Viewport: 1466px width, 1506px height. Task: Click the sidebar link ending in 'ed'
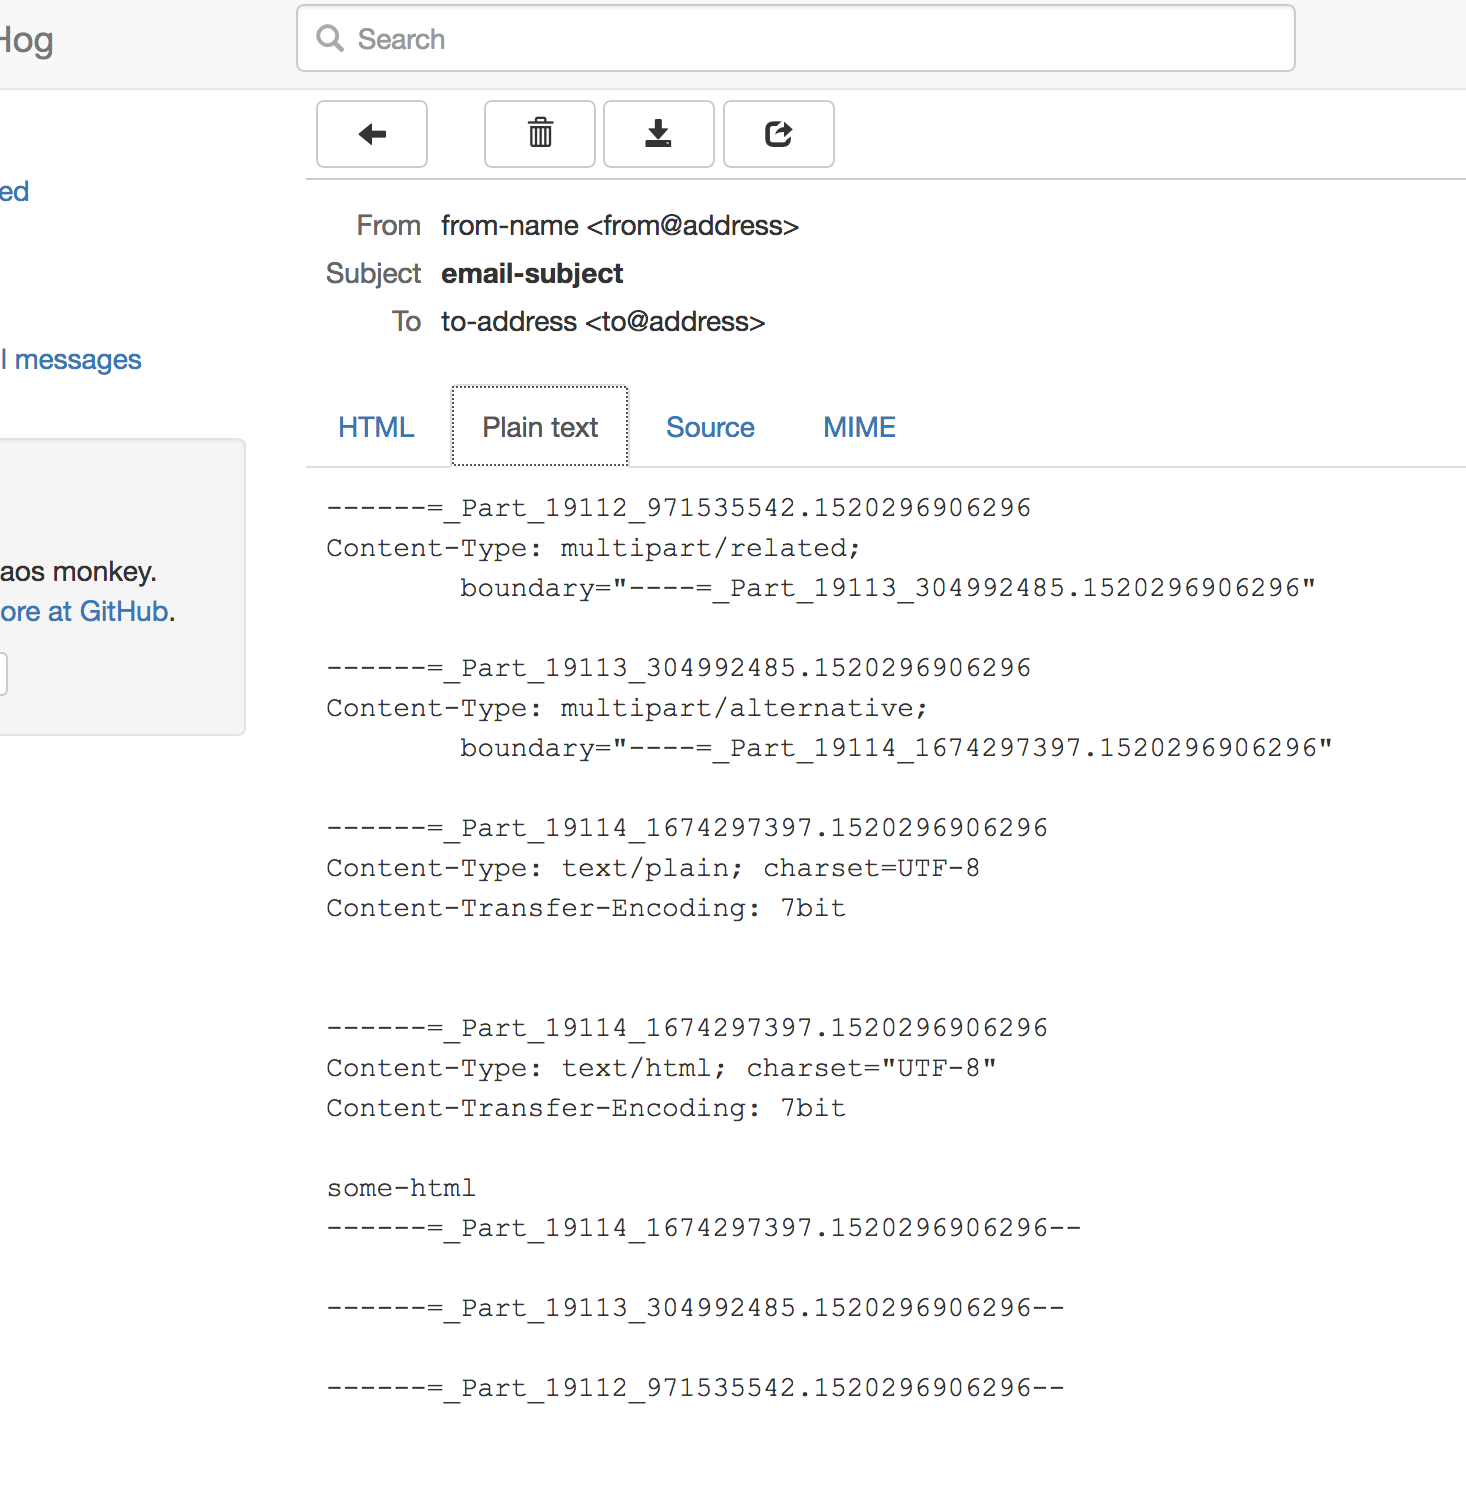[x=14, y=191]
